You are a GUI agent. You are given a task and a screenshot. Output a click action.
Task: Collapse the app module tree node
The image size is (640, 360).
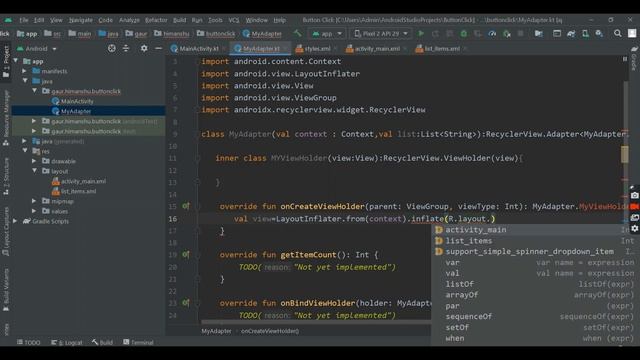pyautogui.click(x=16, y=61)
